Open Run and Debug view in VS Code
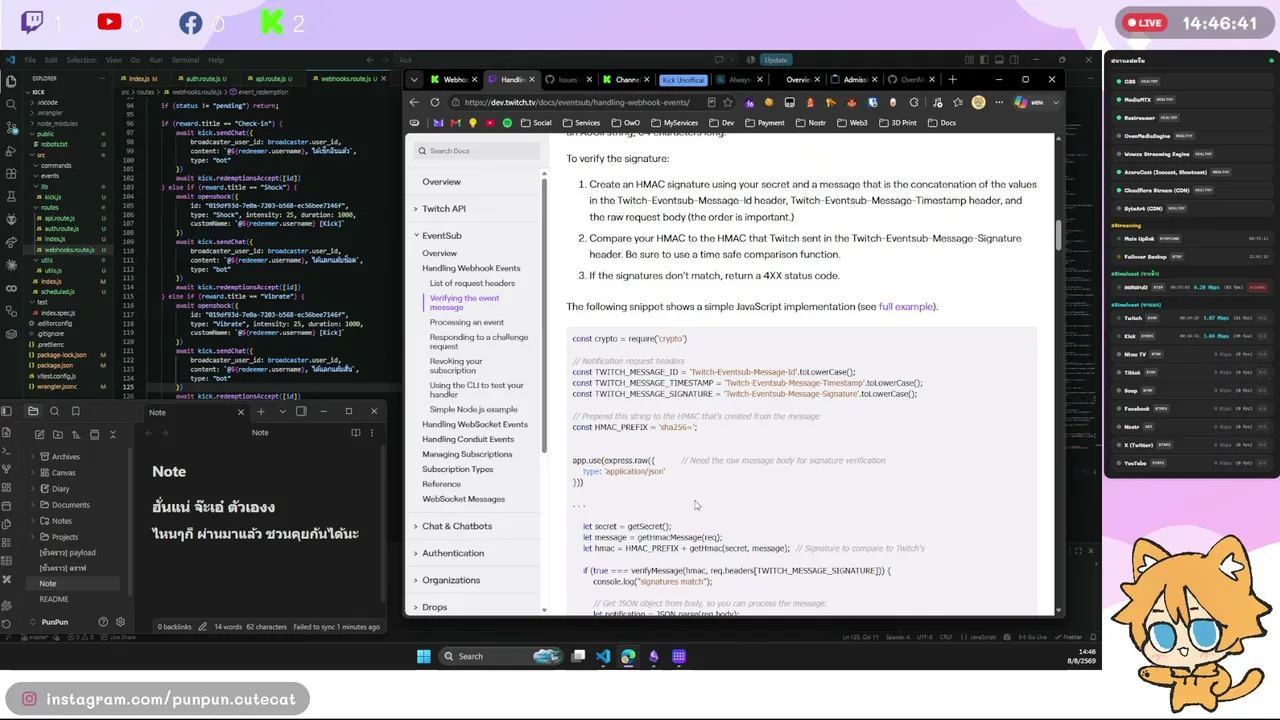This screenshot has width=1280, height=720. (11, 151)
